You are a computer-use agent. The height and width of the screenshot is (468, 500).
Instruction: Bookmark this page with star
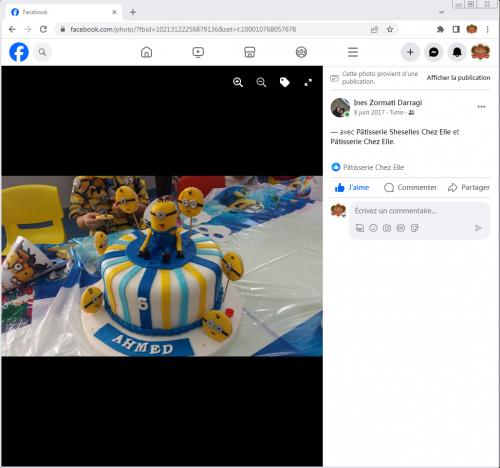coord(390,29)
